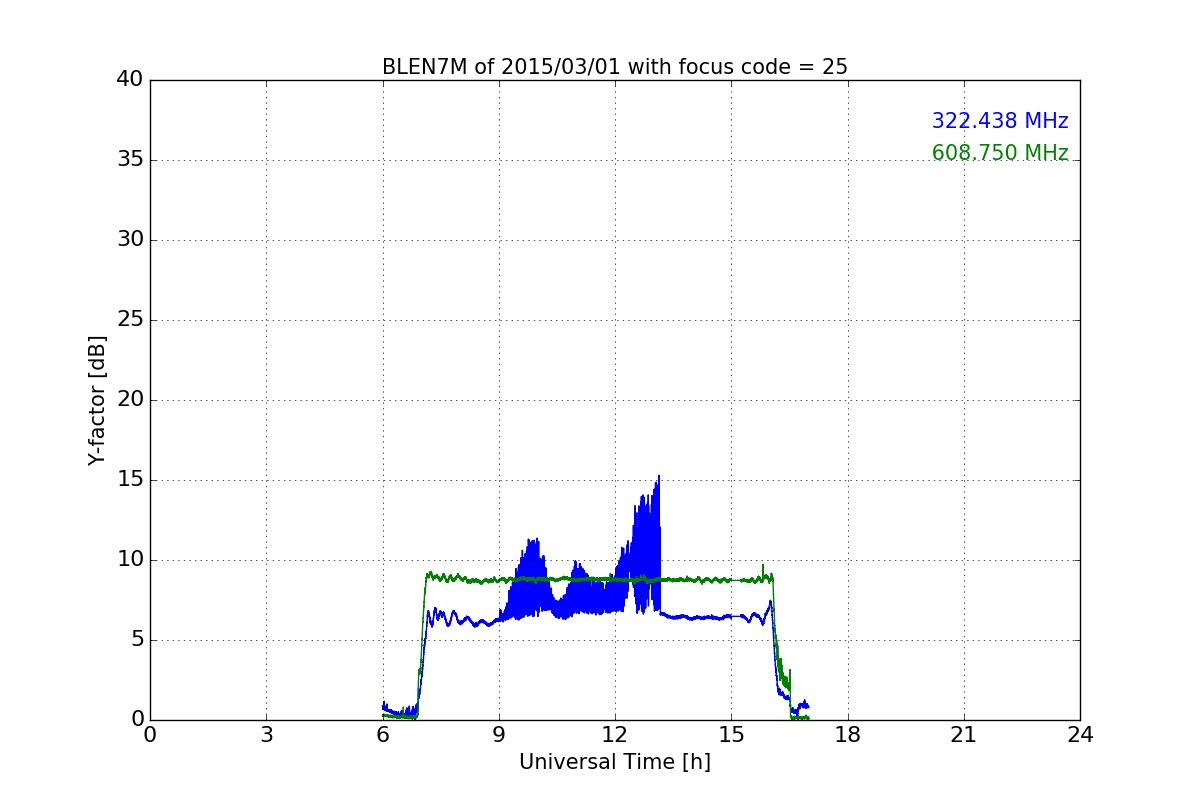
Task: Select the green '608.750 MHz' legend label
Action: 1000,153
